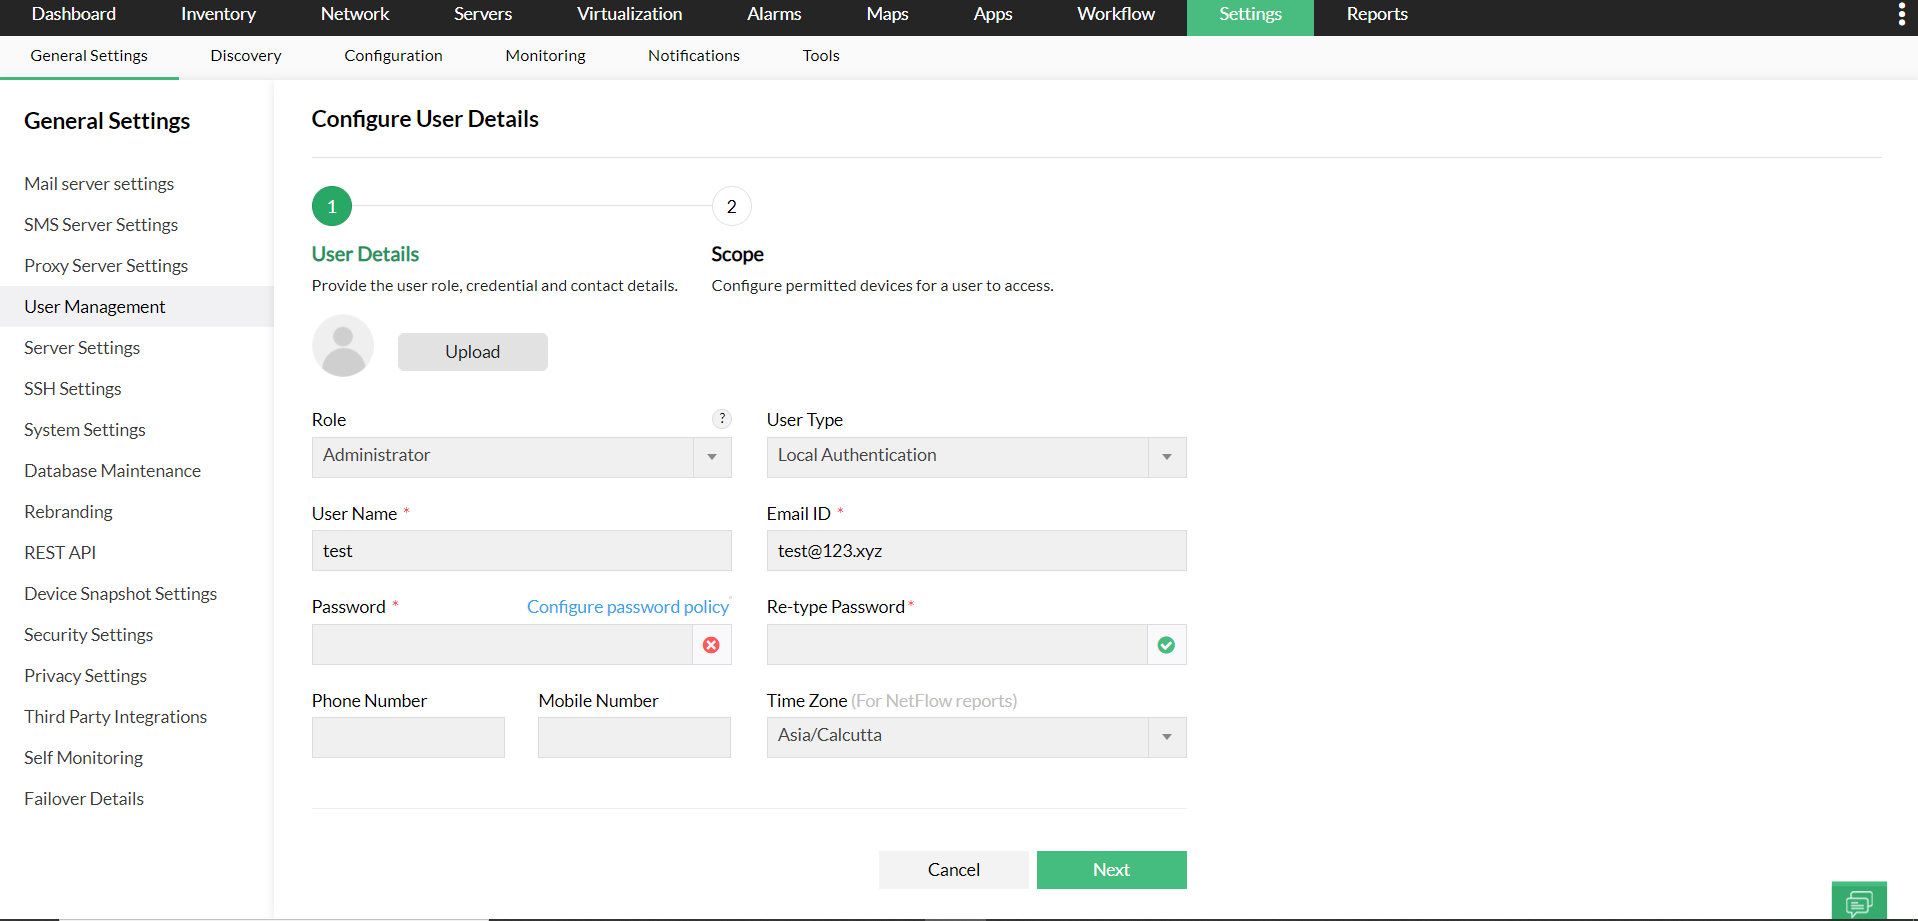The image size is (1918, 921).
Task: Click the Phone Number input field
Action: [x=407, y=737]
